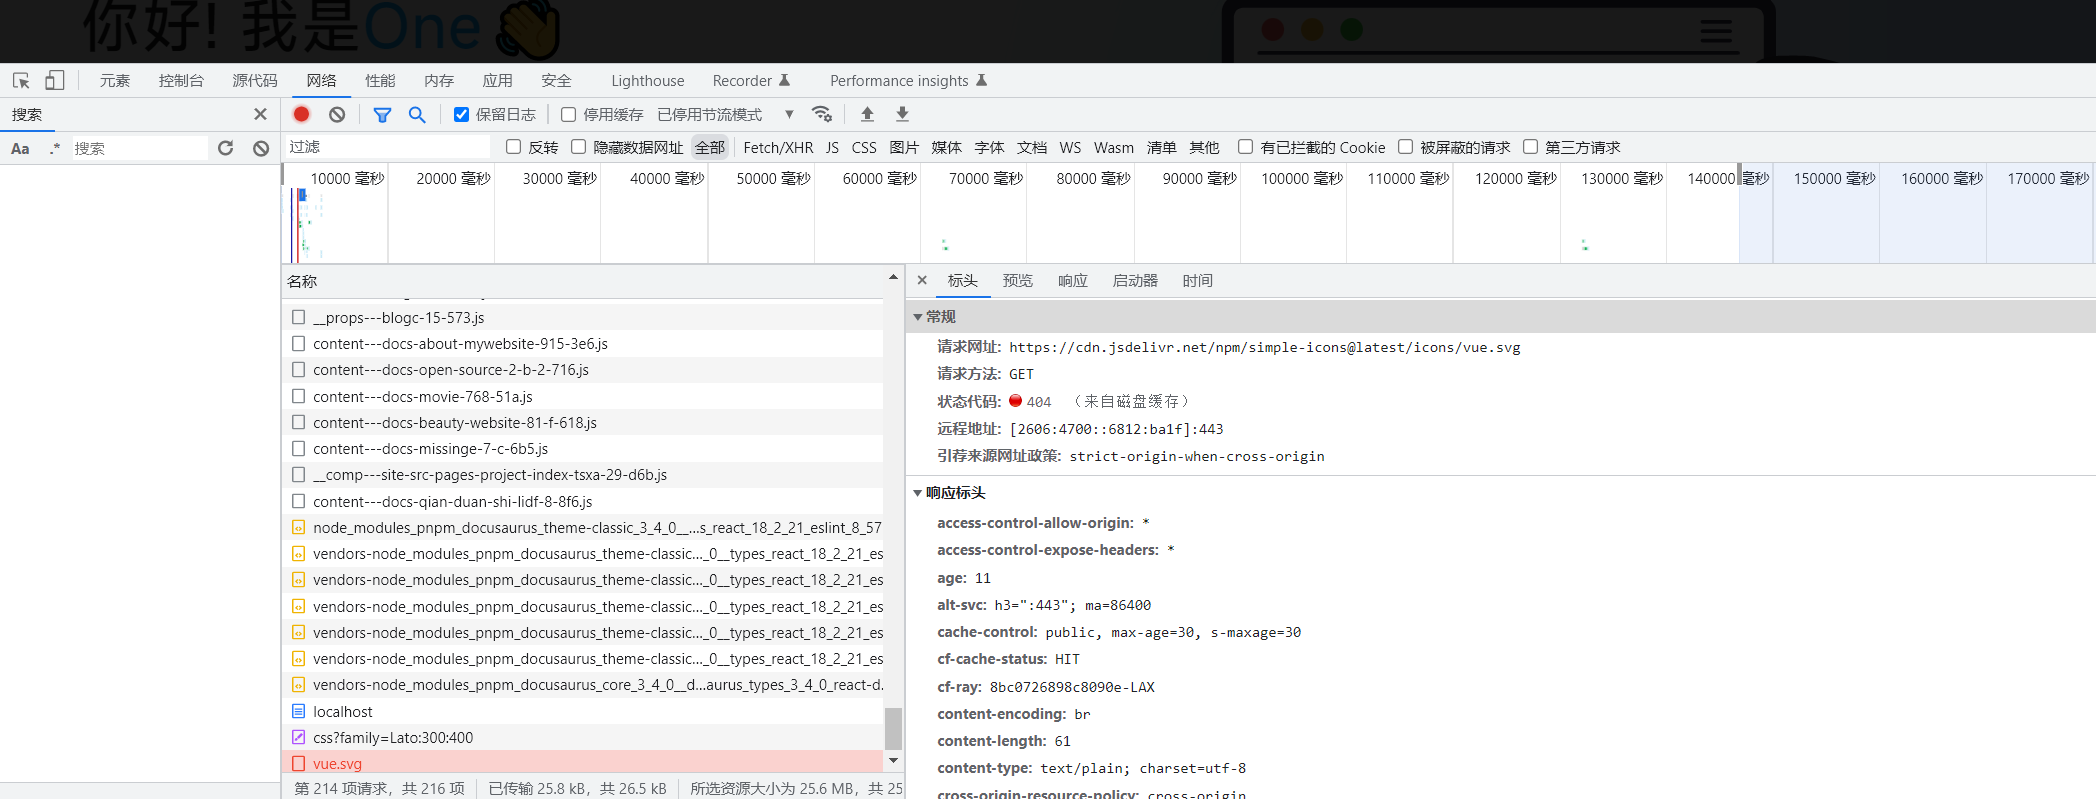Collapse the General (常规) section
Image resolution: width=2096 pixels, height=799 pixels.
tap(917, 317)
